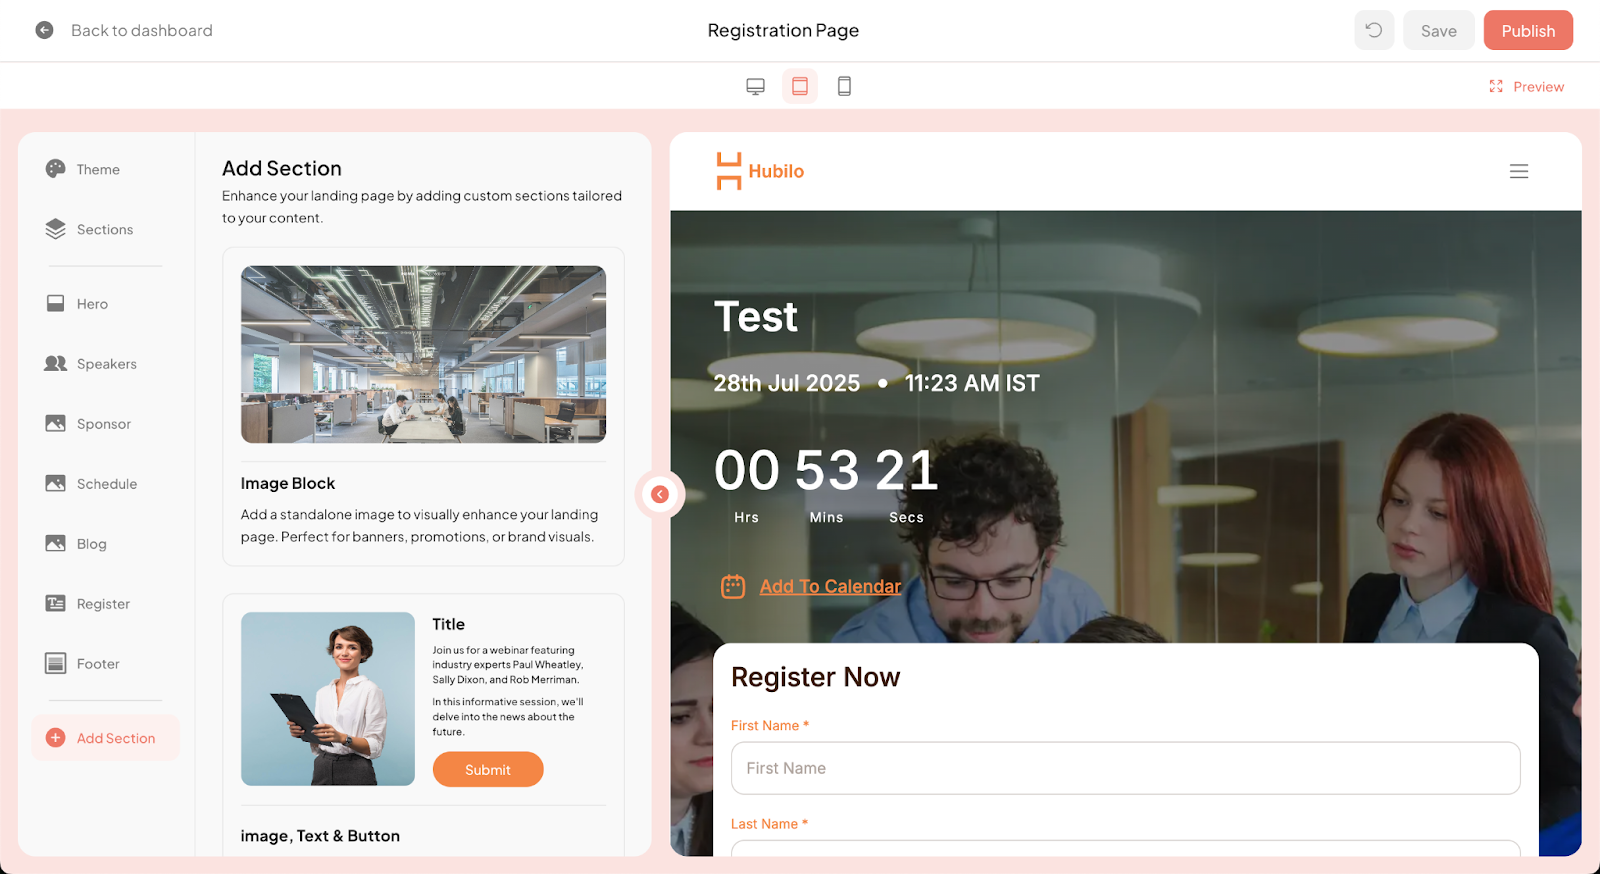Click the Add To Calendar link

click(x=830, y=586)
